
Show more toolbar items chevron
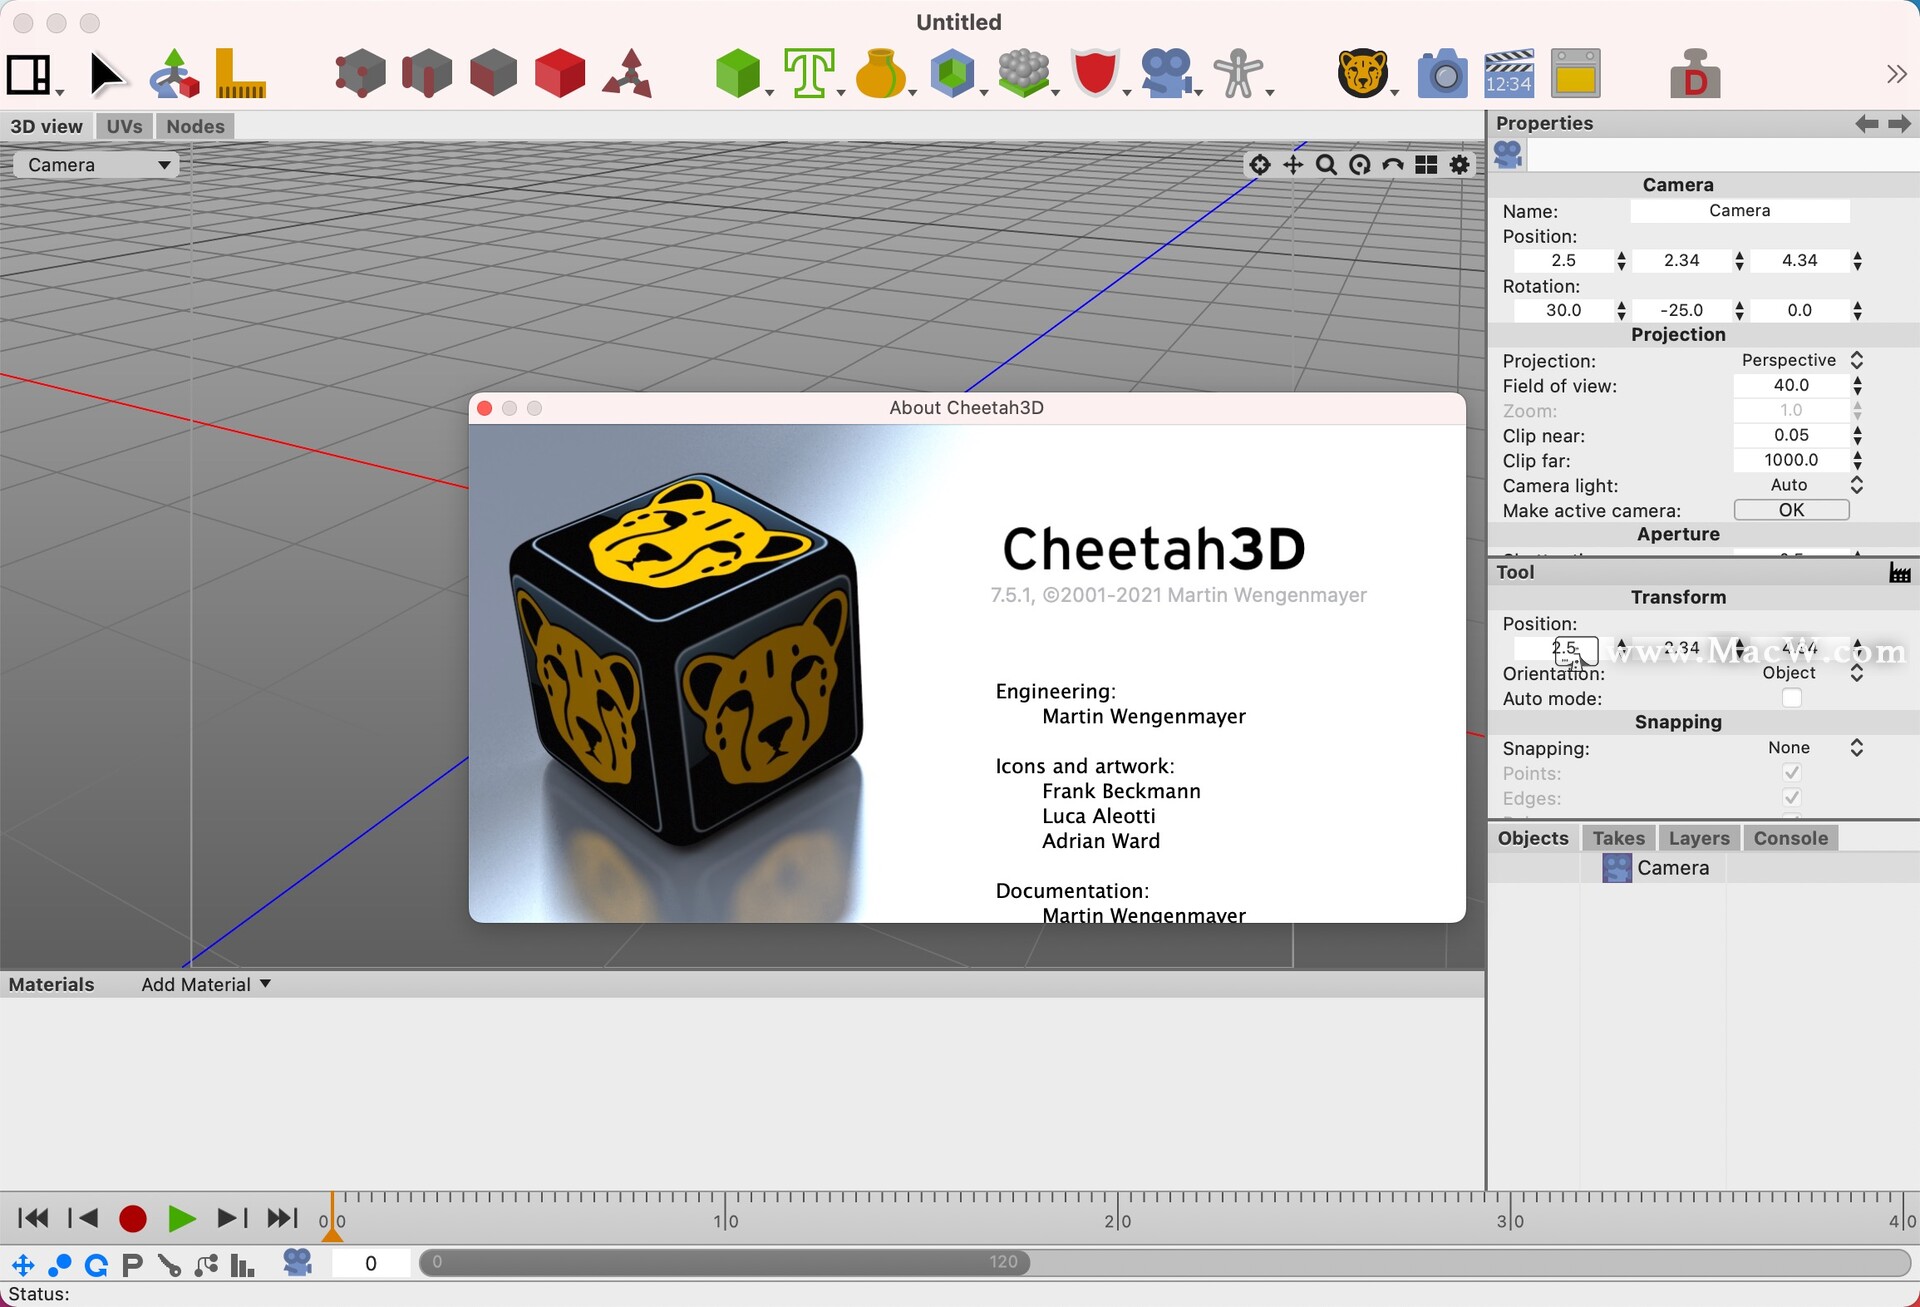[x=1896, y=74]
